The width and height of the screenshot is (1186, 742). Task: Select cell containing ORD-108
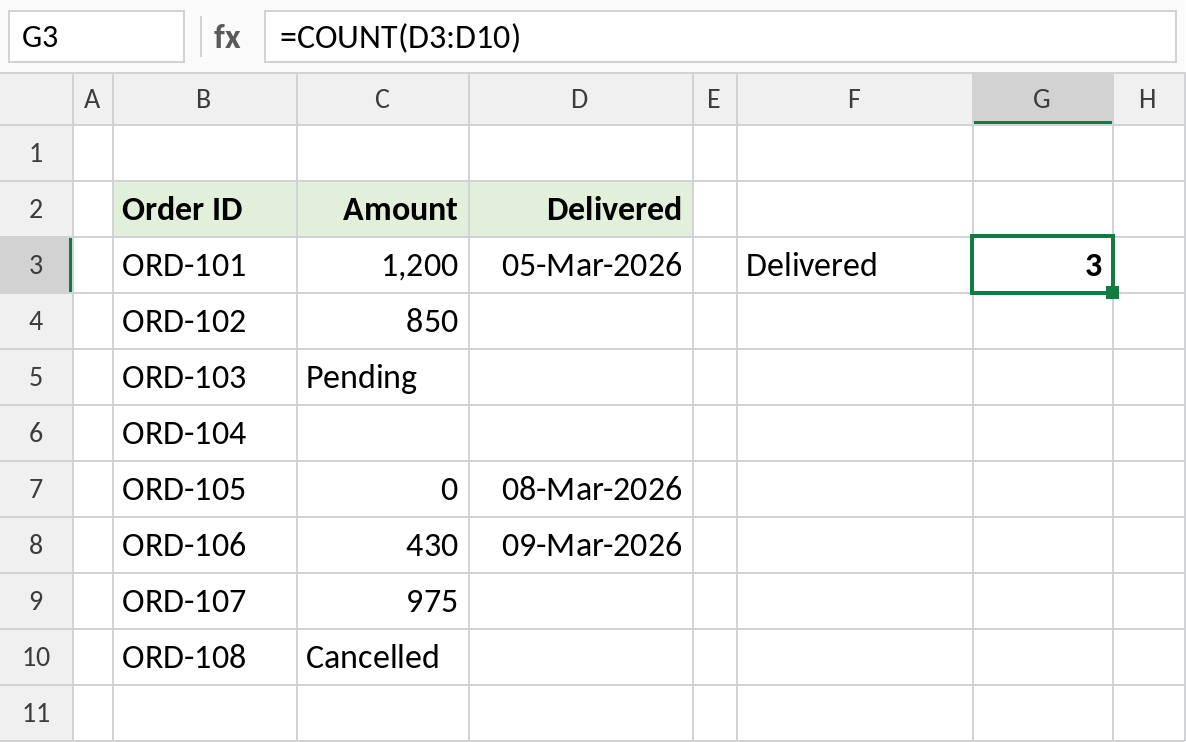pos(205,657)
